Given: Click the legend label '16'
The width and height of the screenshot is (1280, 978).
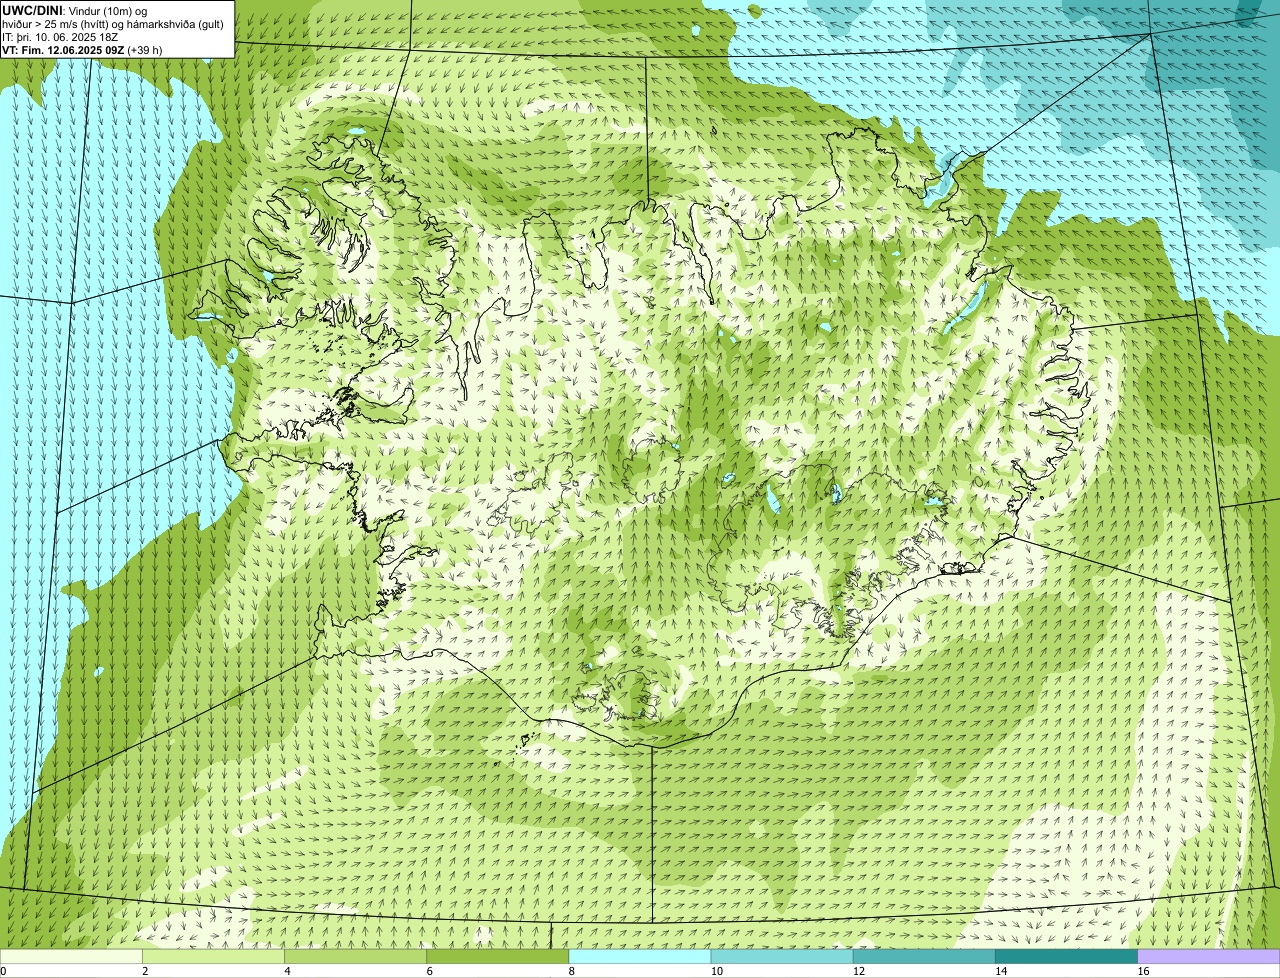Looking at the screenshot, I should pyautogui.click(x=1143, y=971).
